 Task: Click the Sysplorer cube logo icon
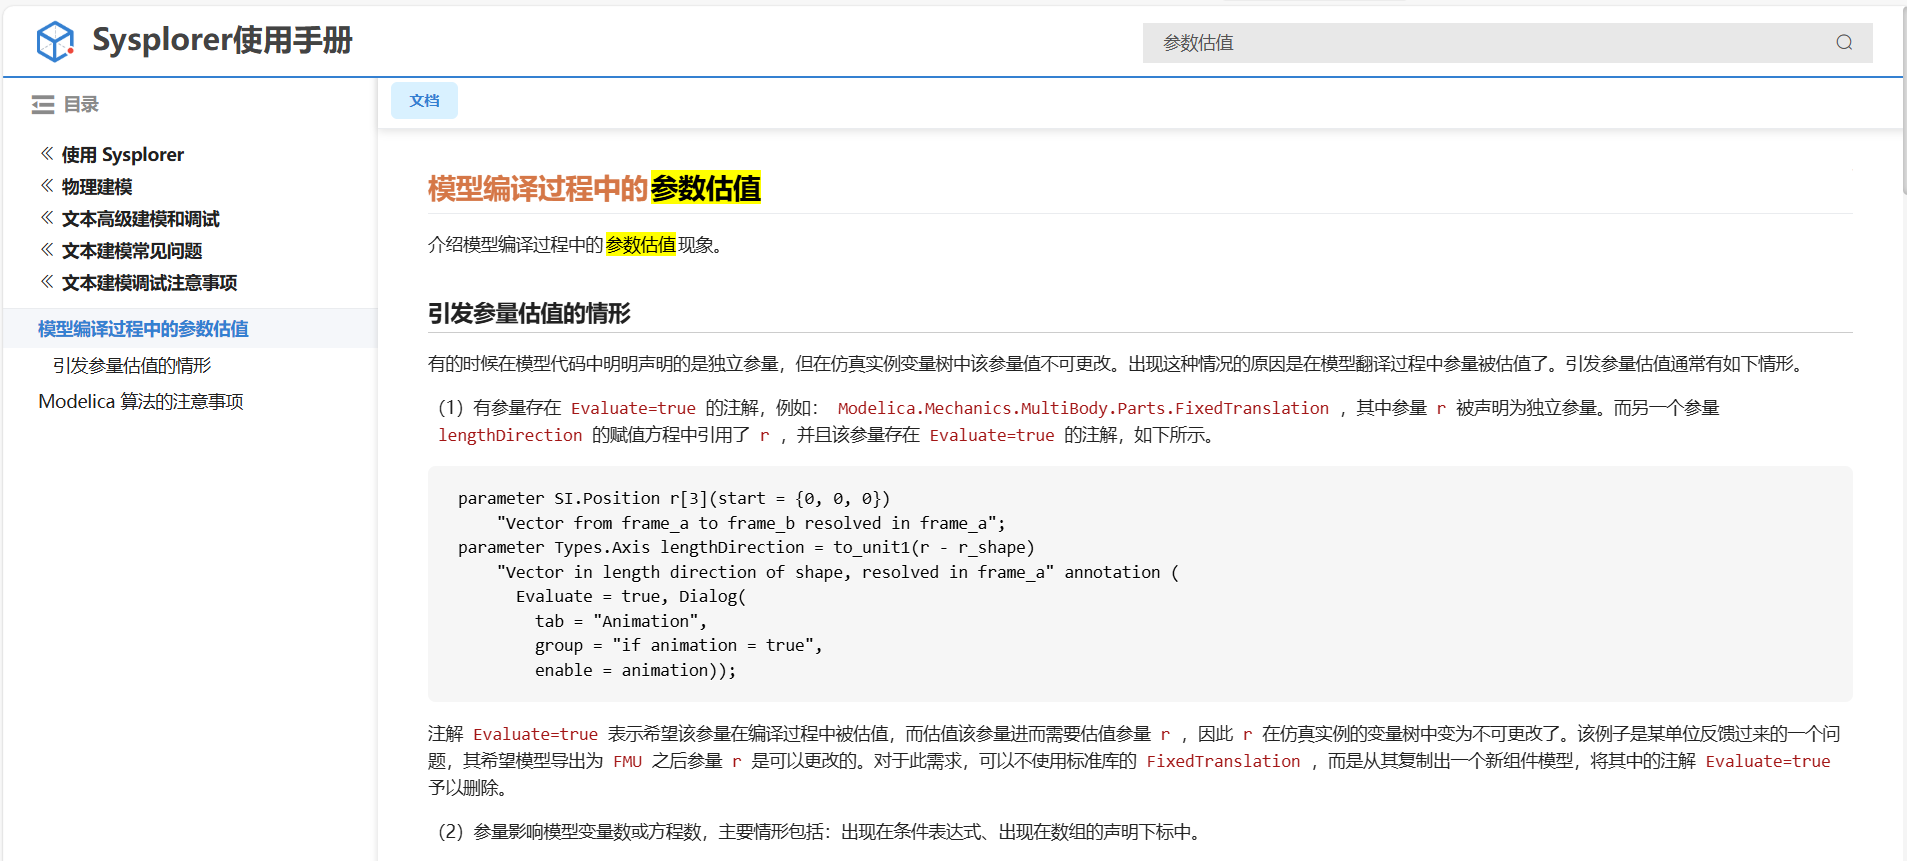[55, 41]
